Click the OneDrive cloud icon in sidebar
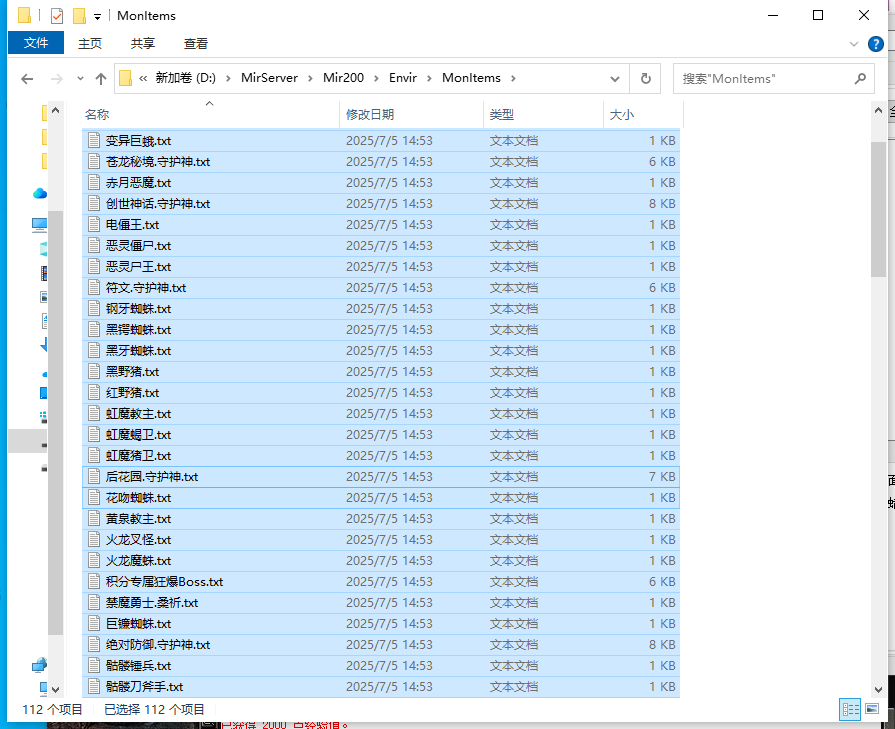 click(39, 194)
